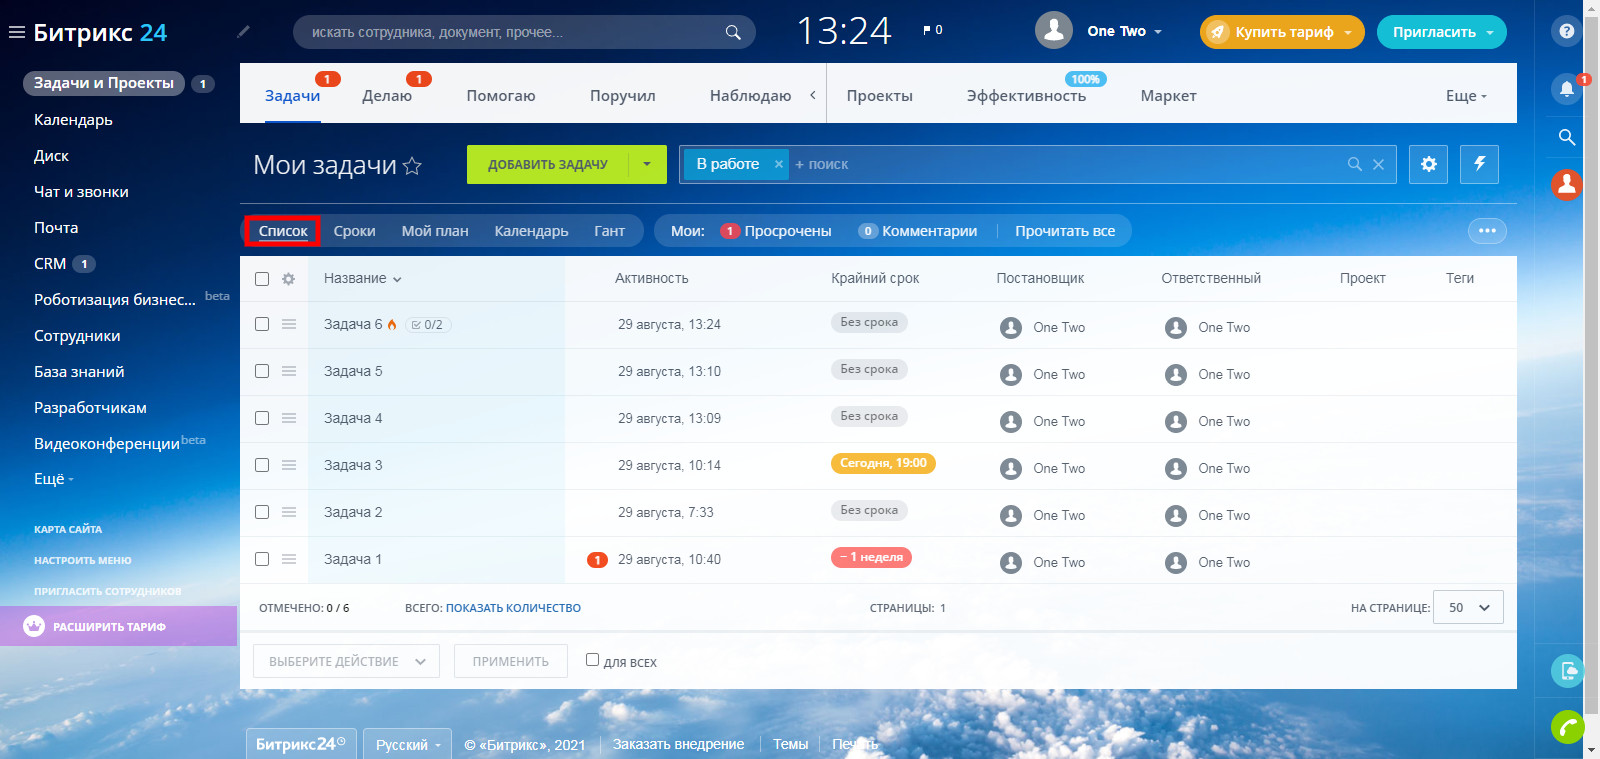1600x759 pixels.
Task: Check the box for Задача 1
Action: click(262, 559)
